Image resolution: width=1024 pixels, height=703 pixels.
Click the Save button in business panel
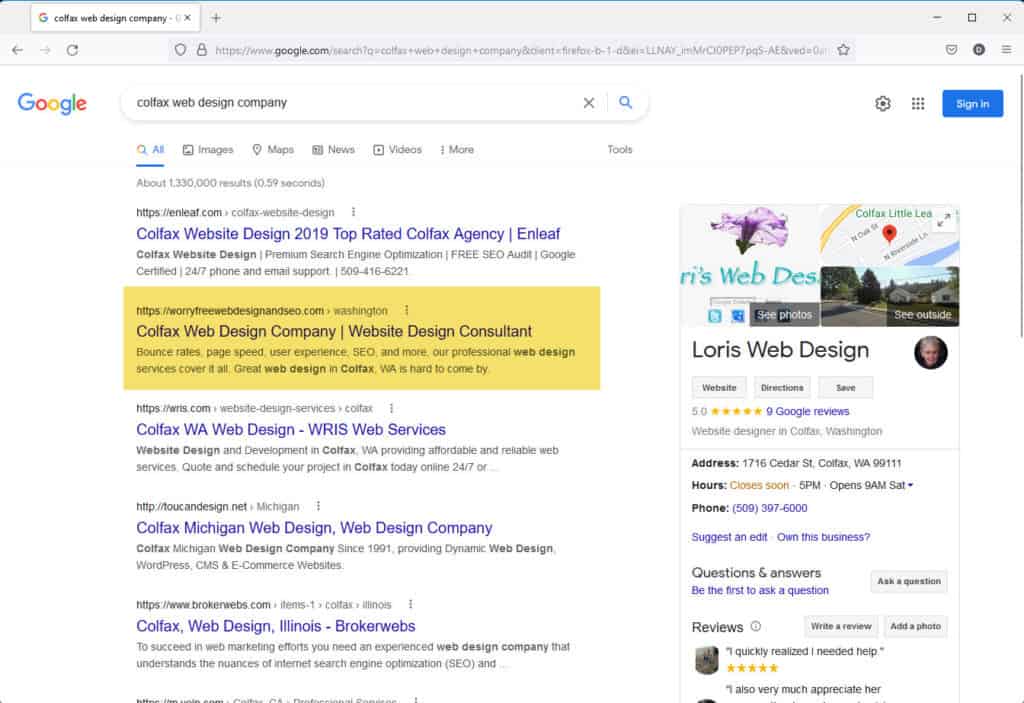[x=846, y=387]
